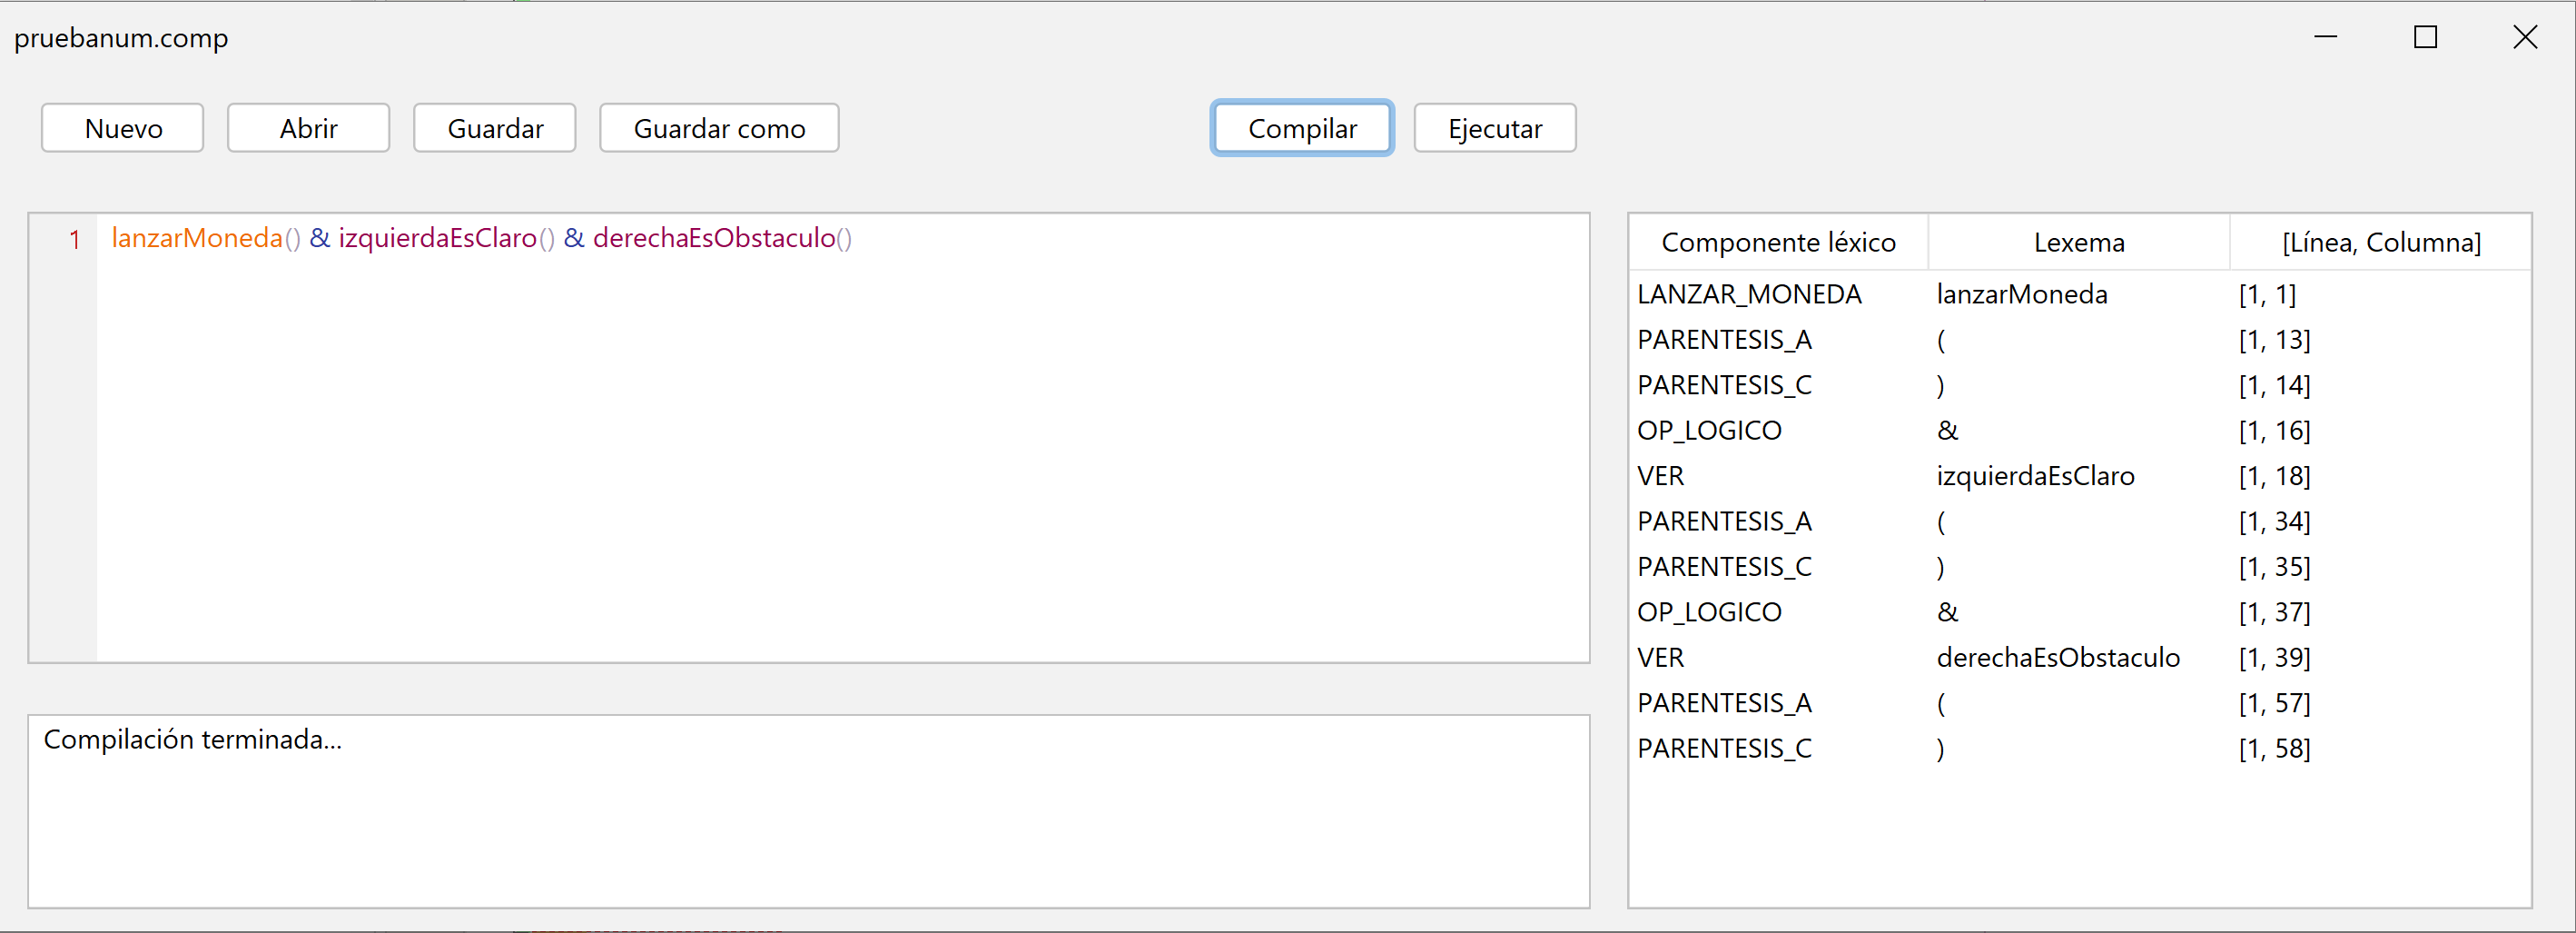Viewport: 2576px width, 933px height.
Task: Click the Nuevo button
Action: (x=123, y=128)
